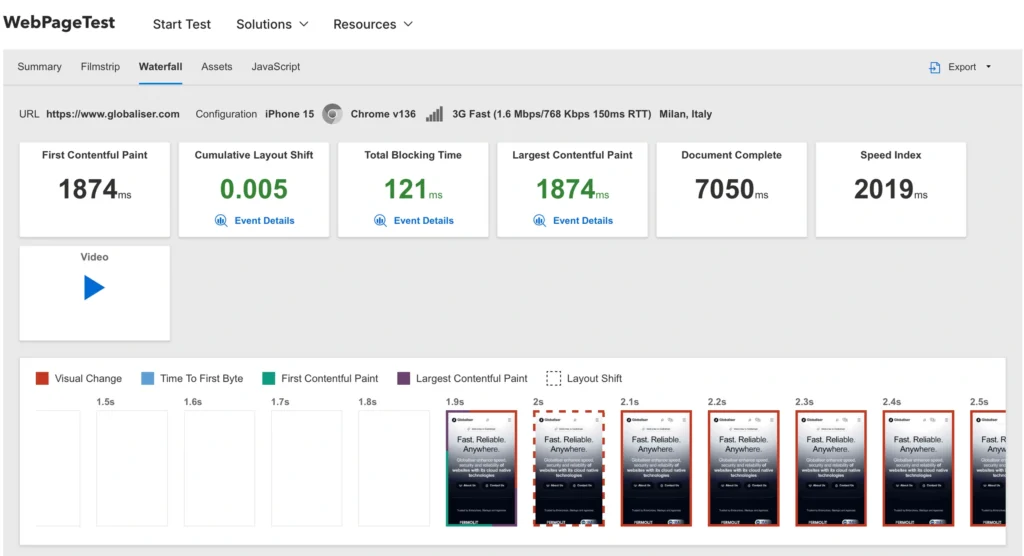
Task: Click the red Visual Change legend swatch
Action: pyautogui.click(x=42, y=378)
